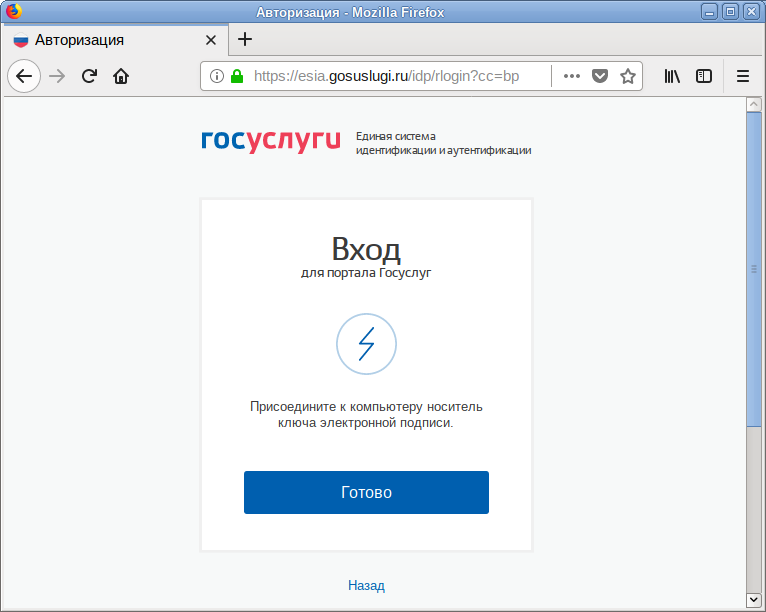
Task: Follow the Назад link
Action: coord(366,585)
